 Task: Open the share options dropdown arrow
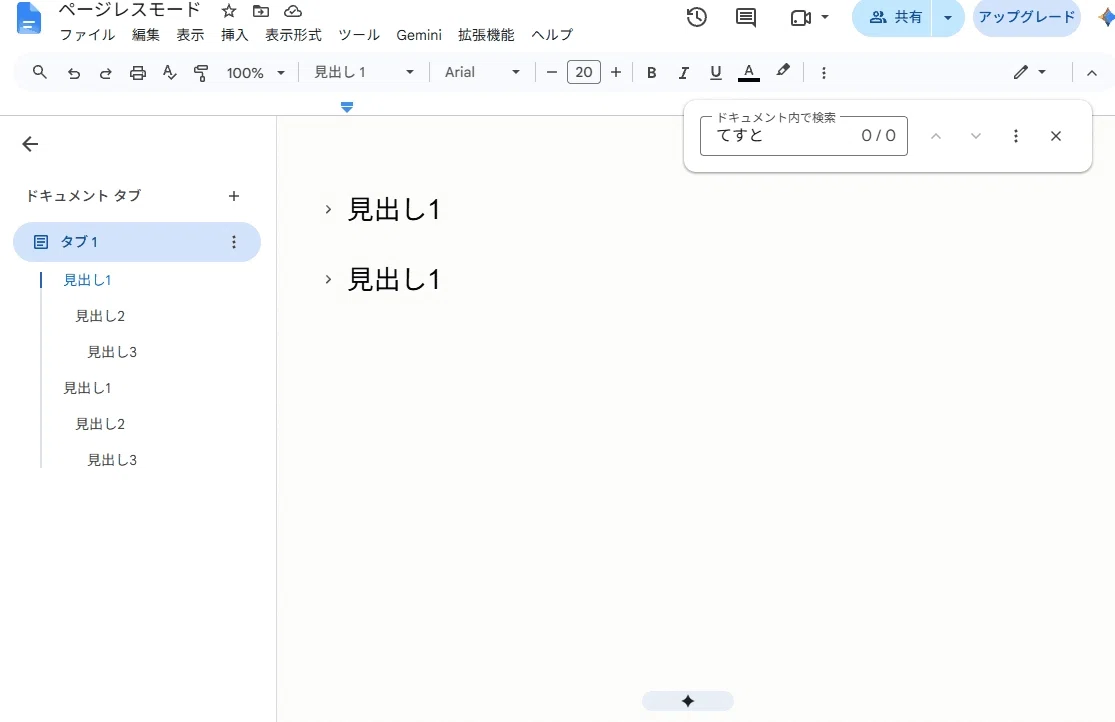(948, 18)
